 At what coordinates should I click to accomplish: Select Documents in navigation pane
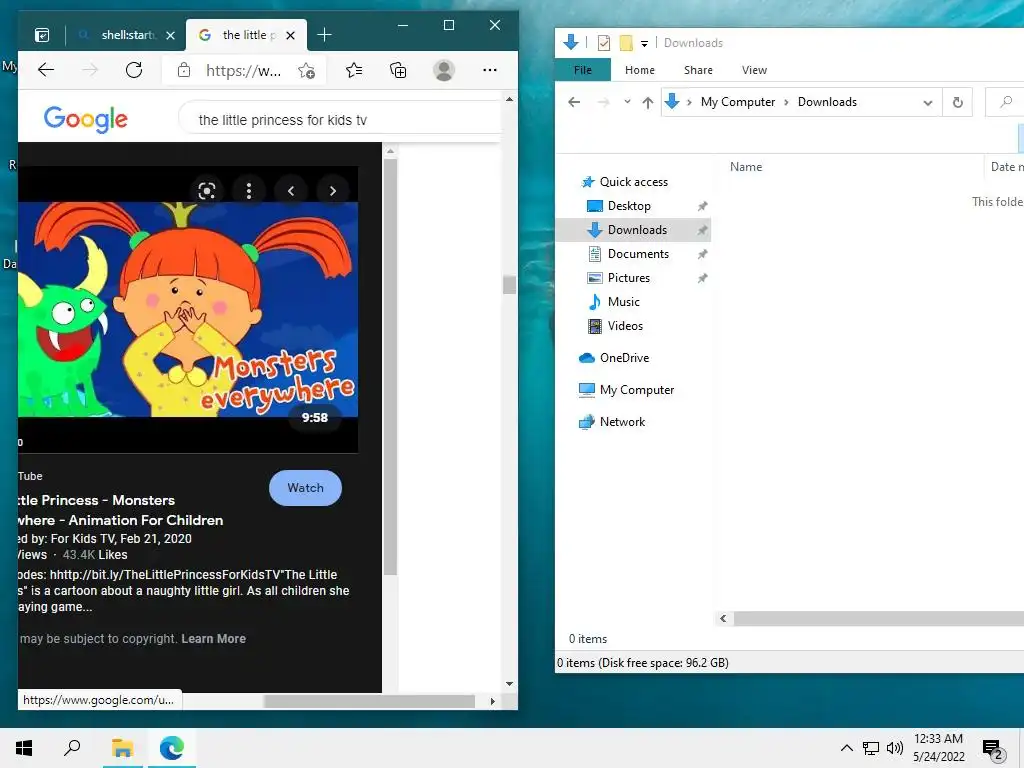638,253
